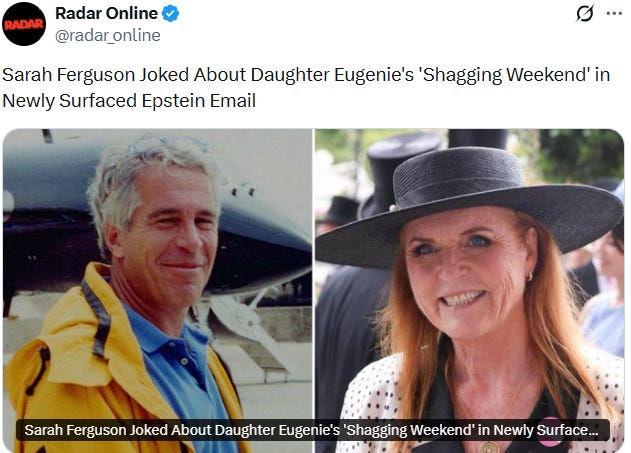Click the Radar Online profile avatar
This screenshot has width=631, height=453.
pos(24,25)
